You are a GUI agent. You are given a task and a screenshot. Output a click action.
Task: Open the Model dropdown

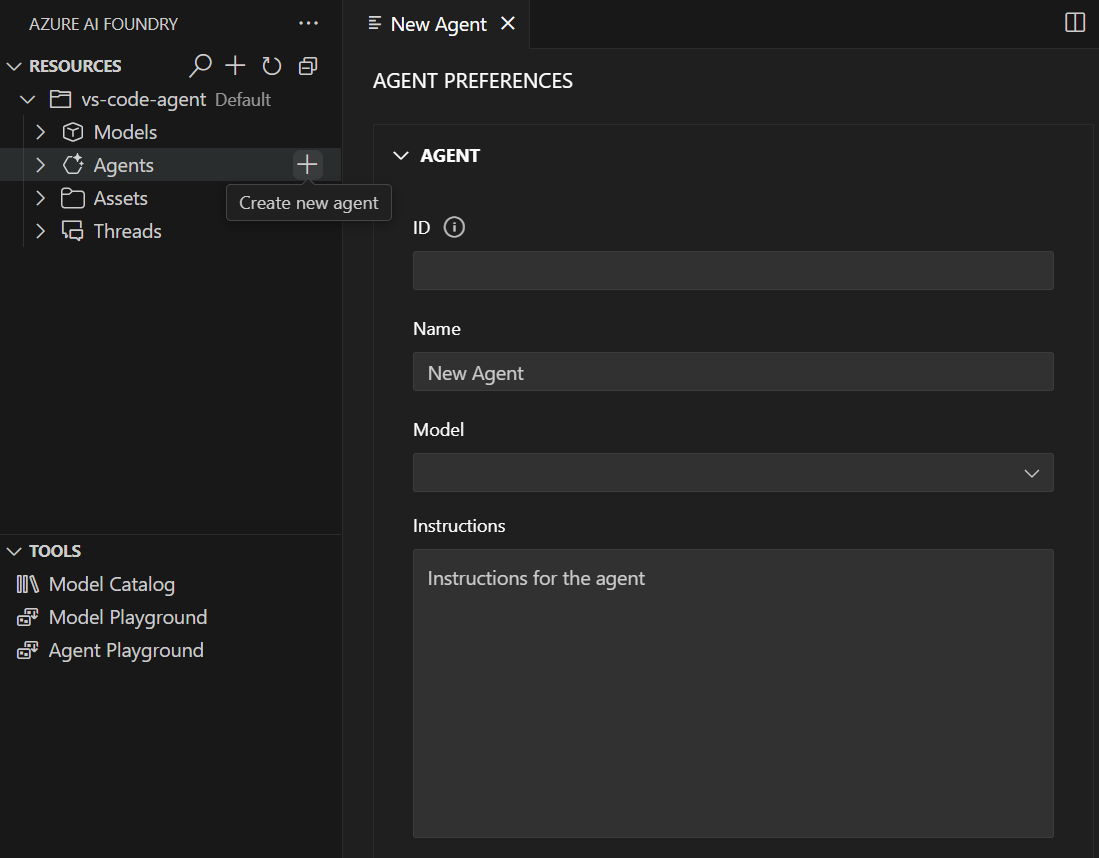coord(732,473)
